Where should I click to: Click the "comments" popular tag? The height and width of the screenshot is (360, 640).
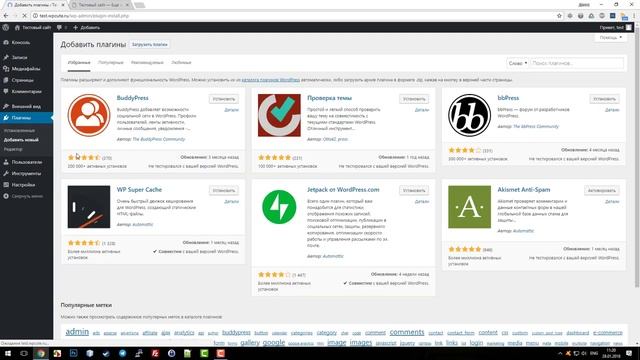click(x=407, y=332)
